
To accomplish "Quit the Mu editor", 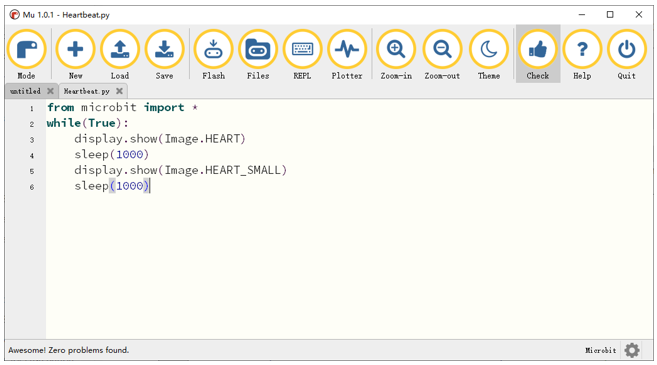I will click(626, 54).
